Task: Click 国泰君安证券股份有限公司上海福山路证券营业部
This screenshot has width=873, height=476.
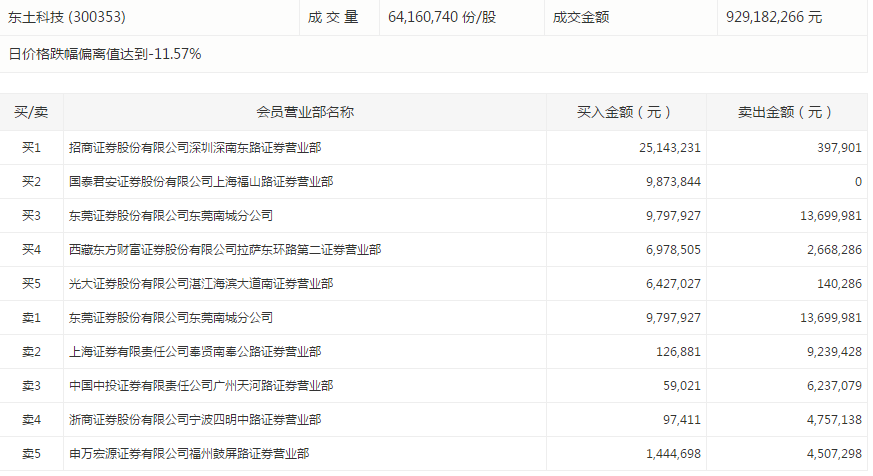Action: click(x=201, y=181)
